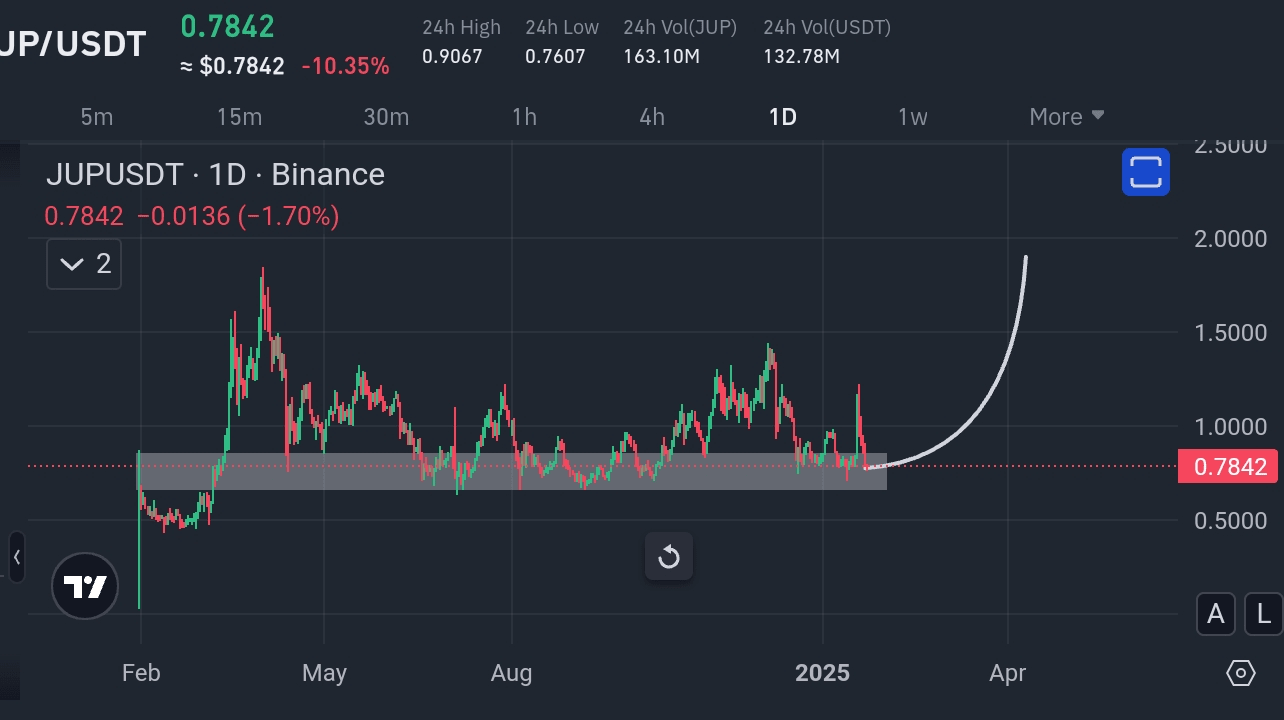Viewport: 1284px width, 720px height.
Task: Open the More timeframes dropdown
Action: point(1066,116)
